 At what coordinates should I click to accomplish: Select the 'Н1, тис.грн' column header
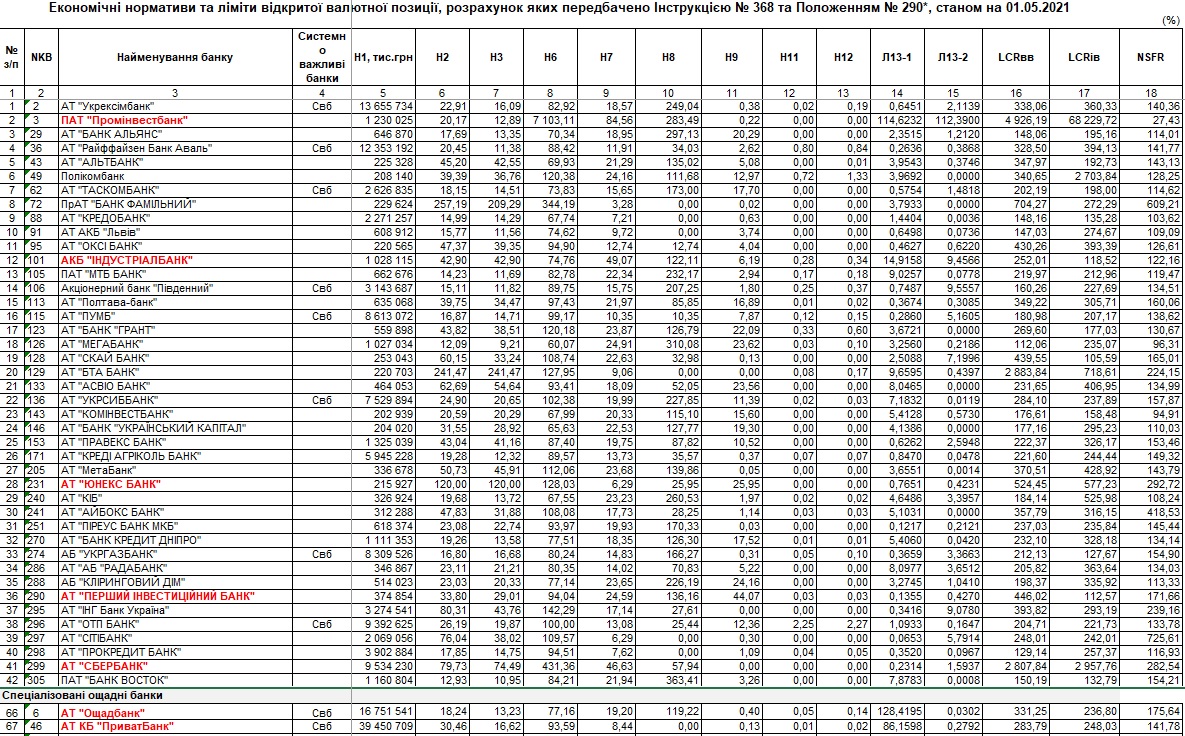(x=384, y=57)
